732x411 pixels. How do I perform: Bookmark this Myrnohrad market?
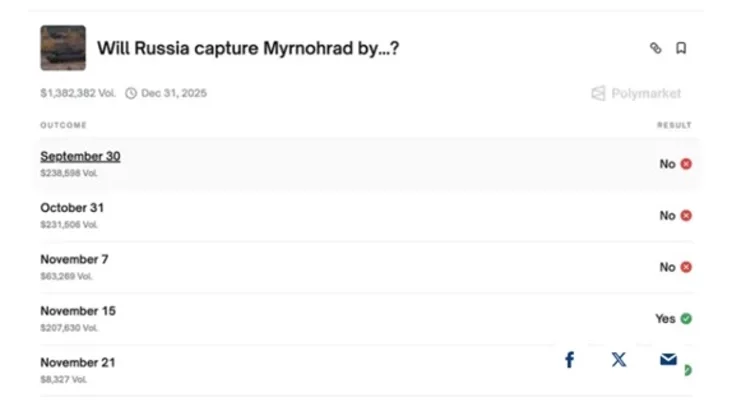(681, 48)
